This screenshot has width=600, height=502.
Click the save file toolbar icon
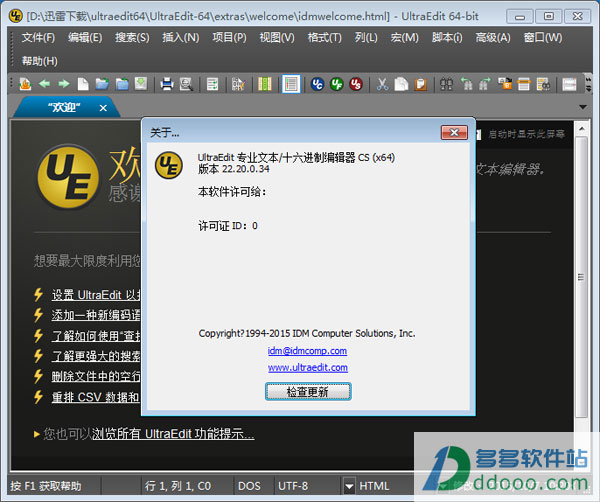coord(141,84)
